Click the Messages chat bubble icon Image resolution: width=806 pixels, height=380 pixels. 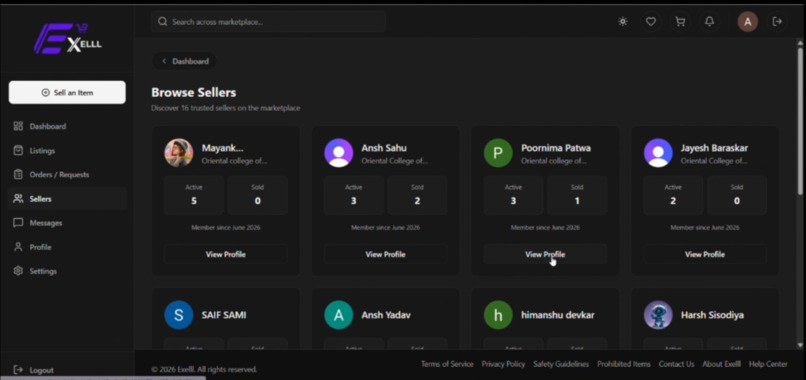point(19,223)
